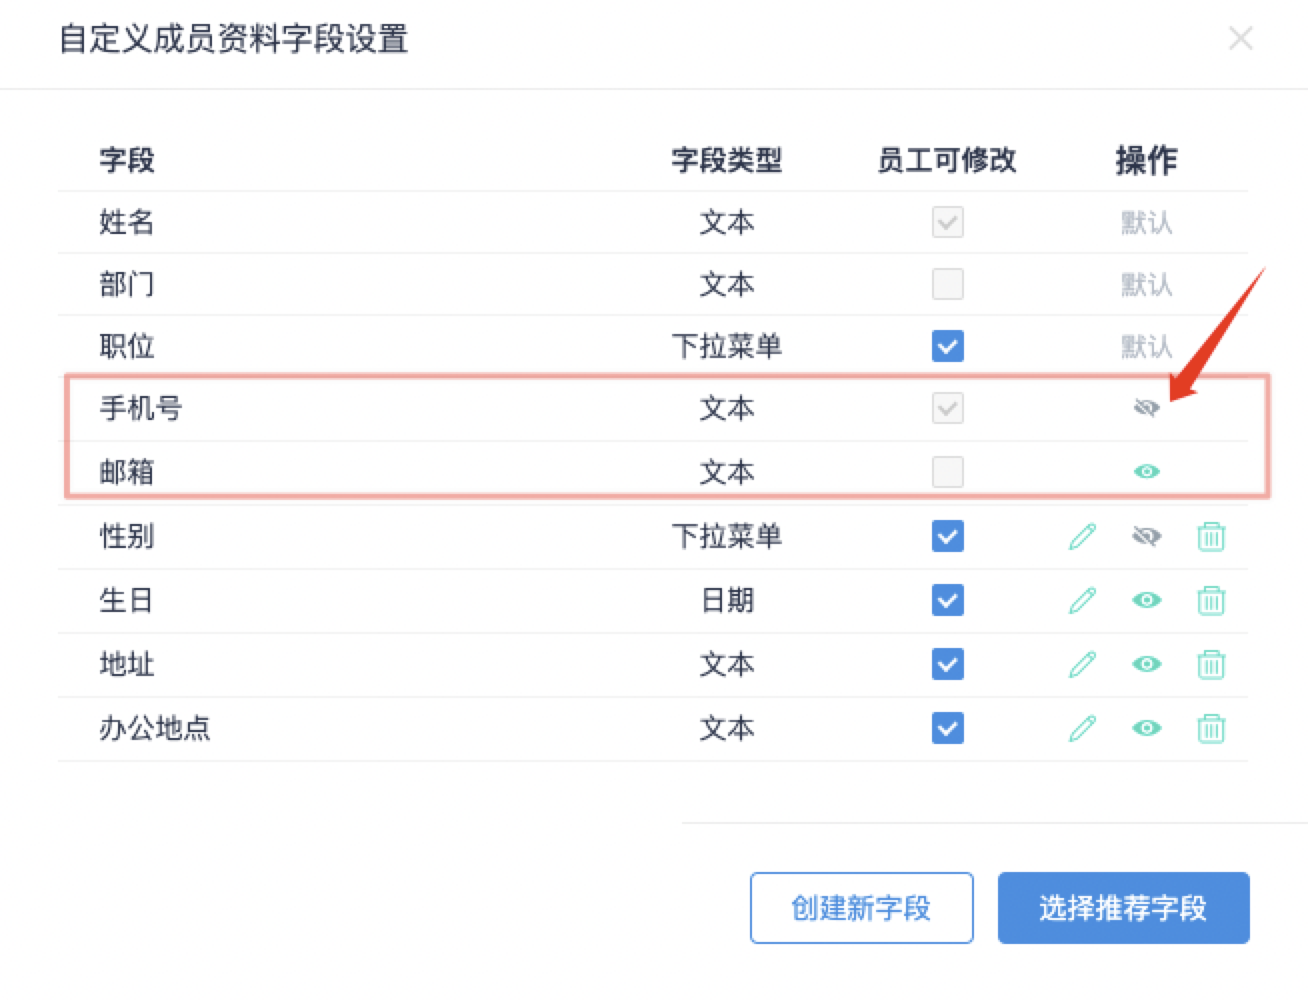Delete the 生日 field with trash icon
This screenshot has height=1000, width=1308.
point(1210,601)
